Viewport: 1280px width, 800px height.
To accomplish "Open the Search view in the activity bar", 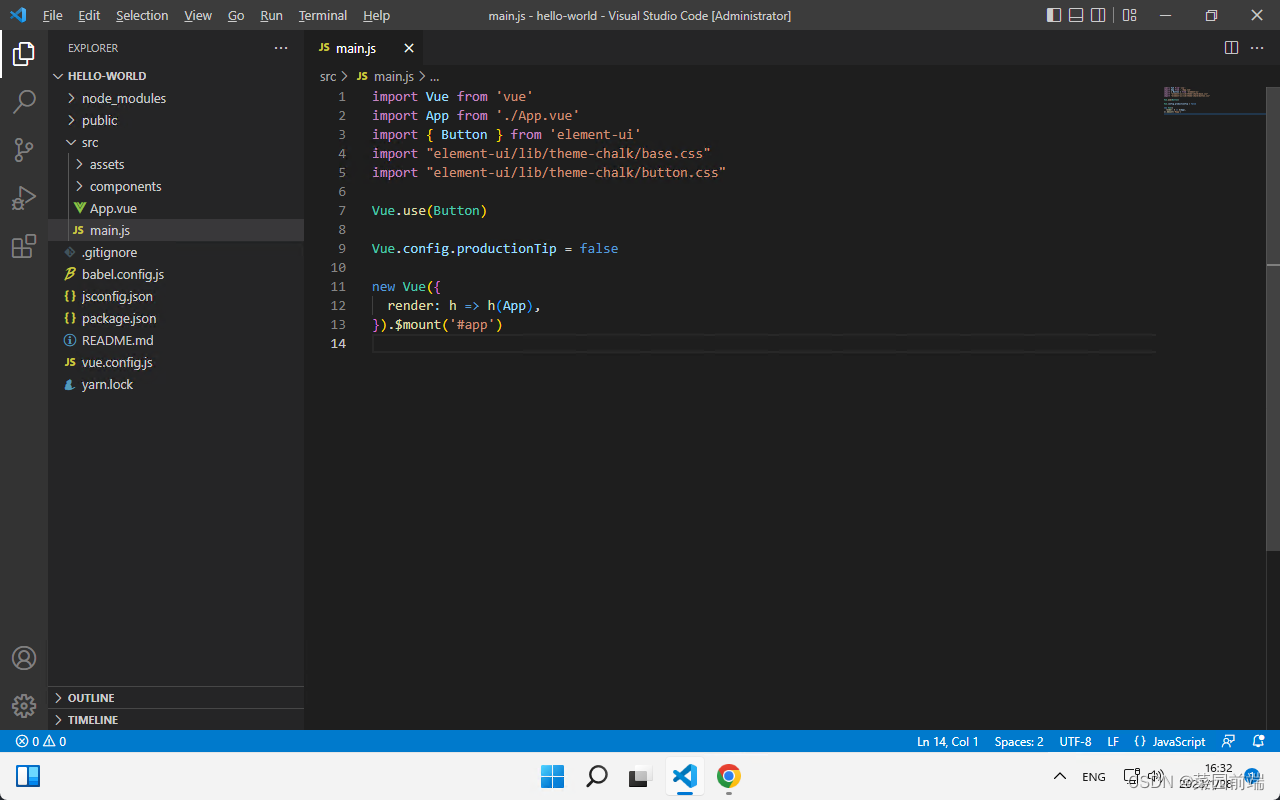I will (24, 101).
